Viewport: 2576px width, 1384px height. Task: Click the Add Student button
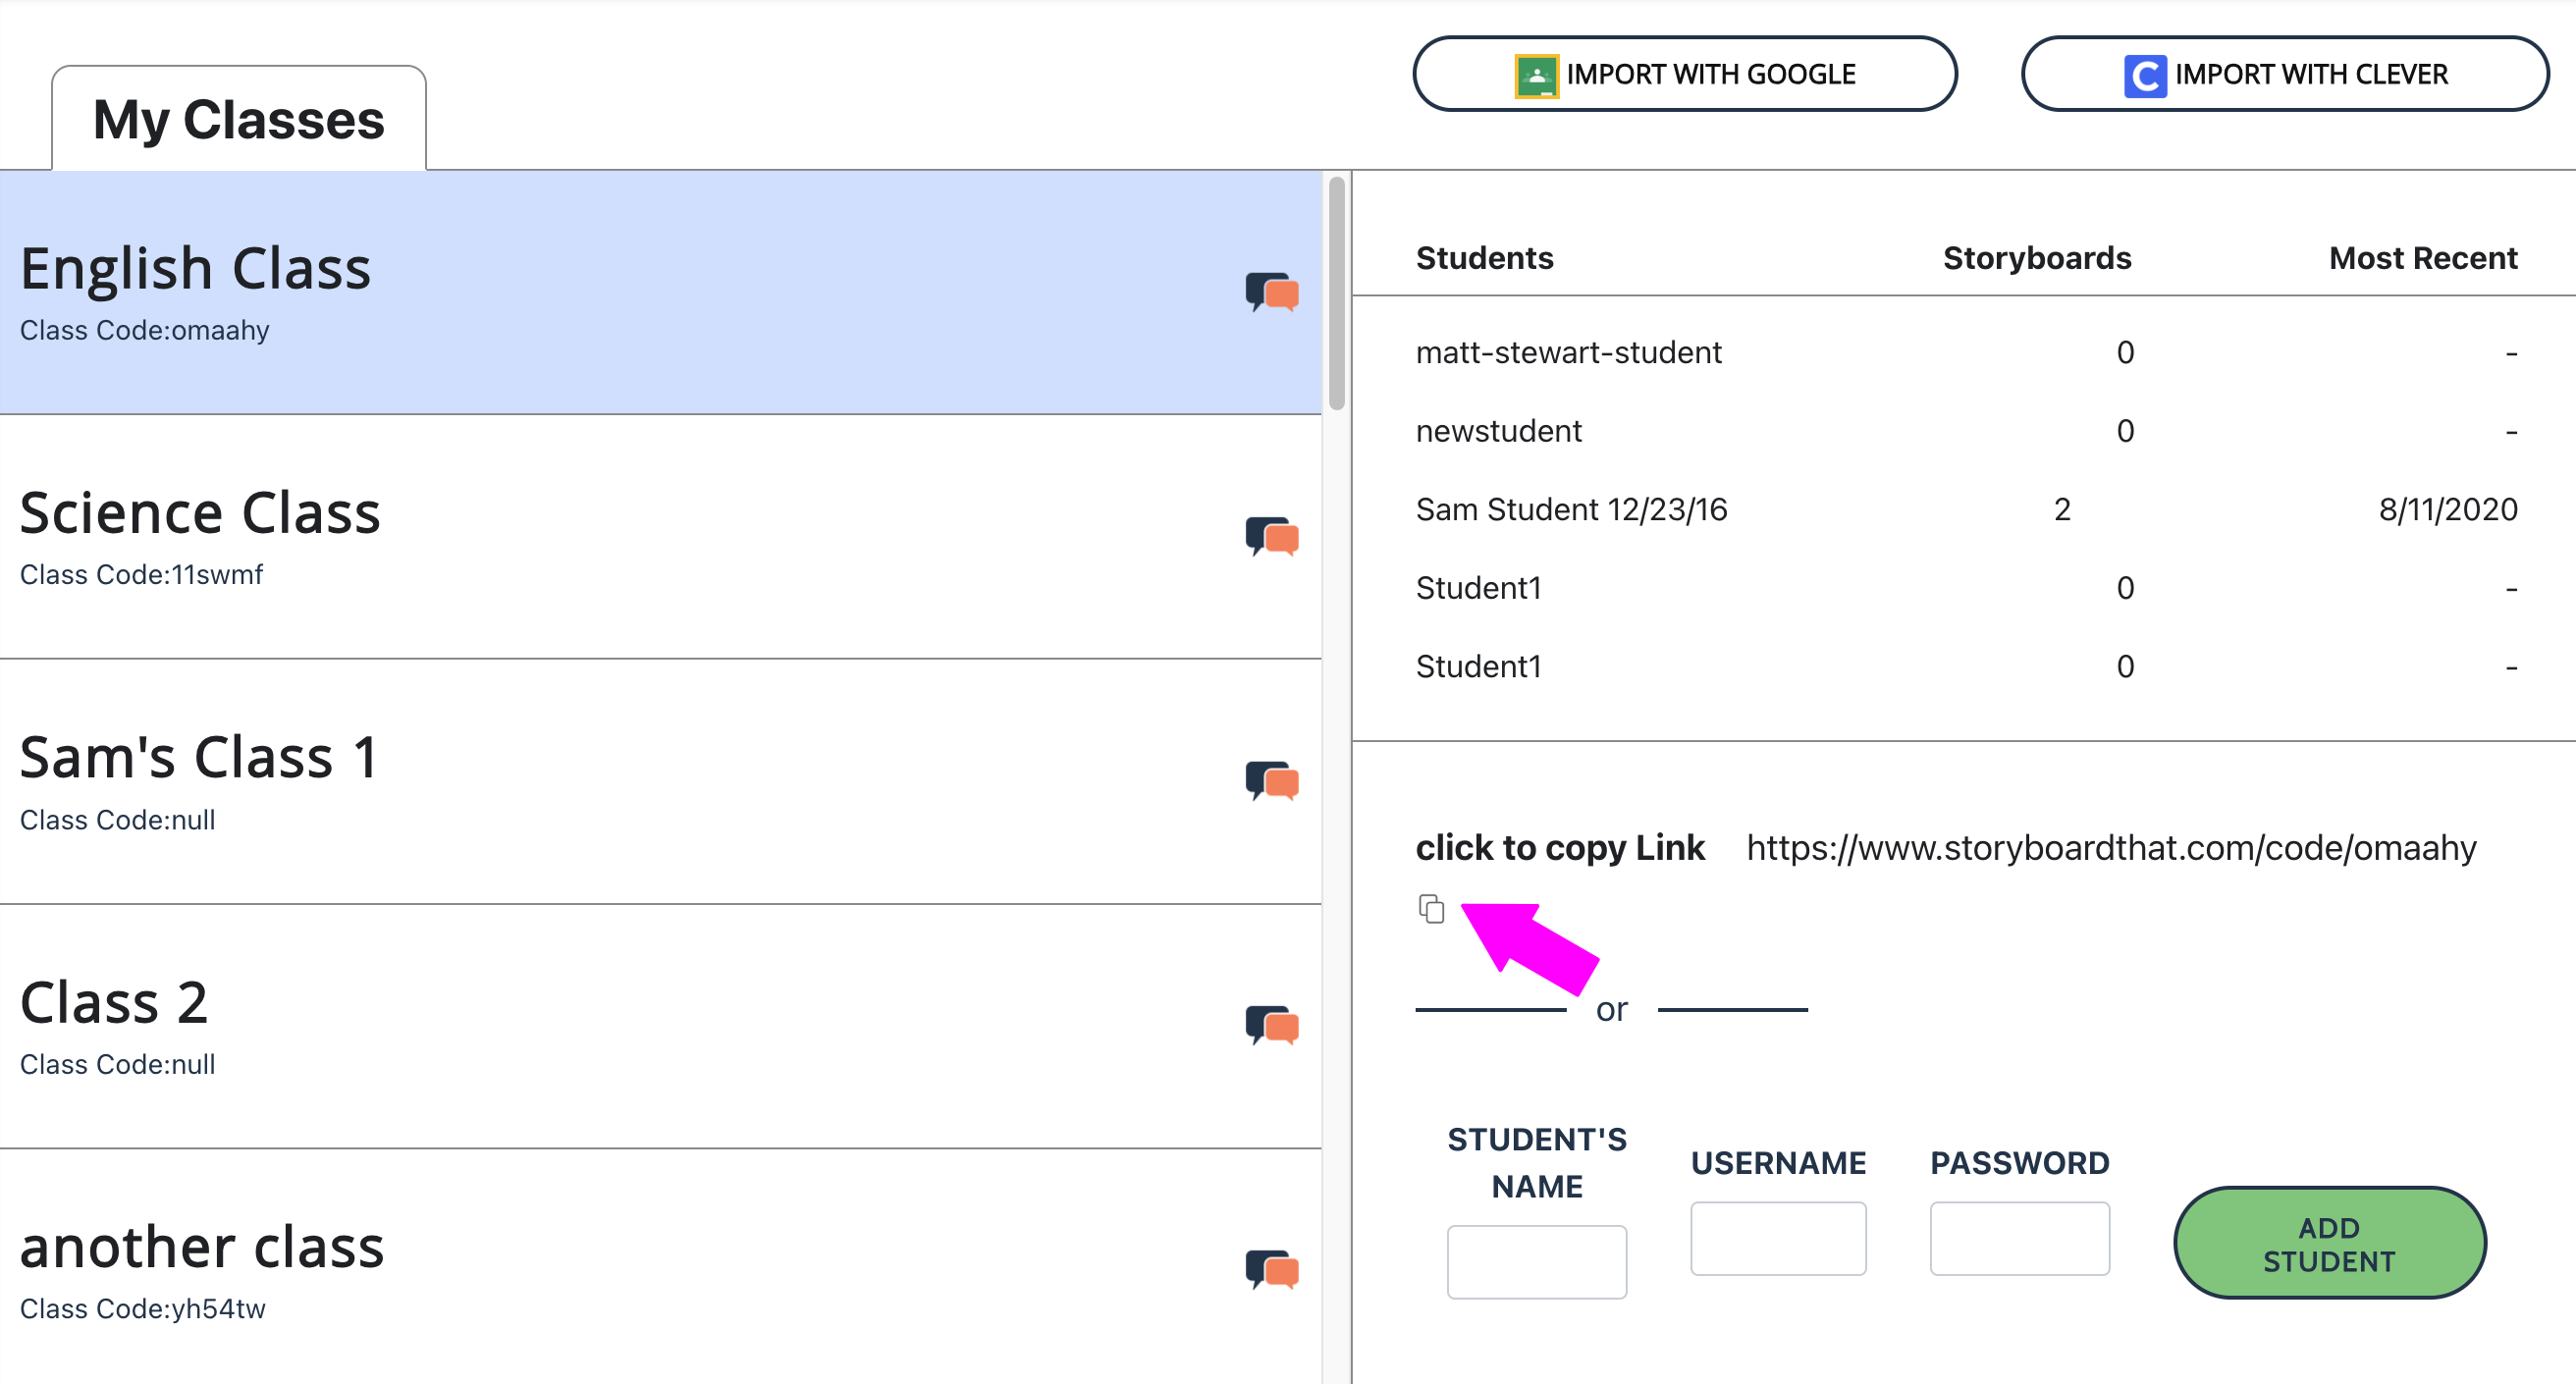2329,1243
